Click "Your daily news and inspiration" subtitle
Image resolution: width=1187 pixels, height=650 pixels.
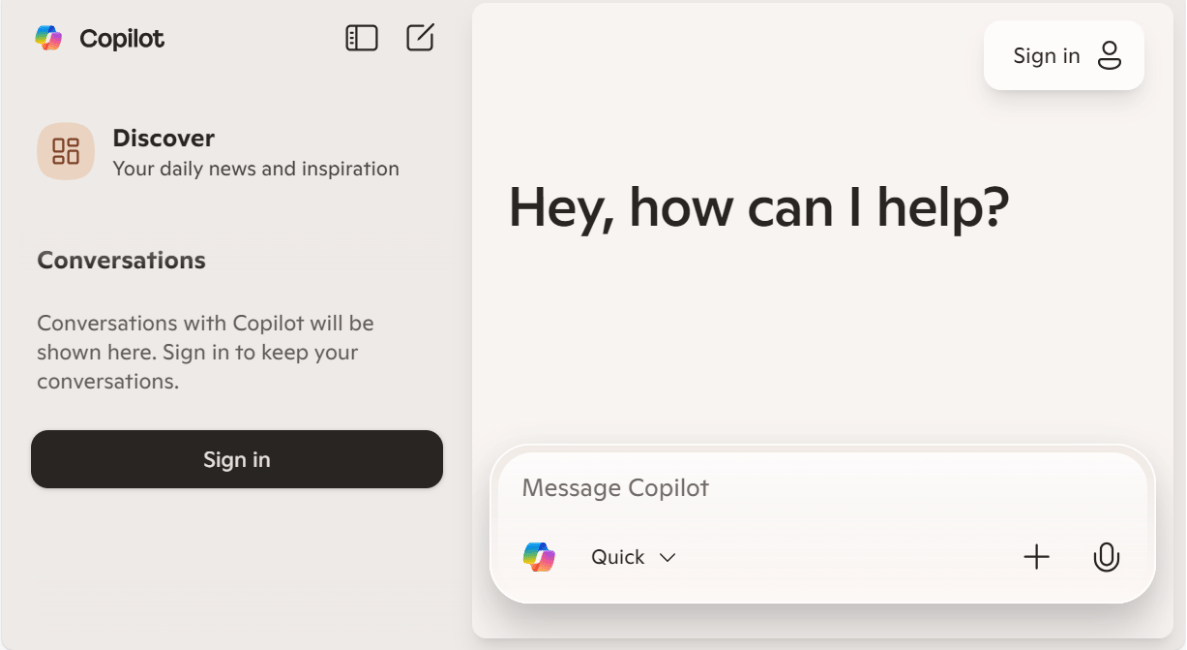(x=256, y=169)
